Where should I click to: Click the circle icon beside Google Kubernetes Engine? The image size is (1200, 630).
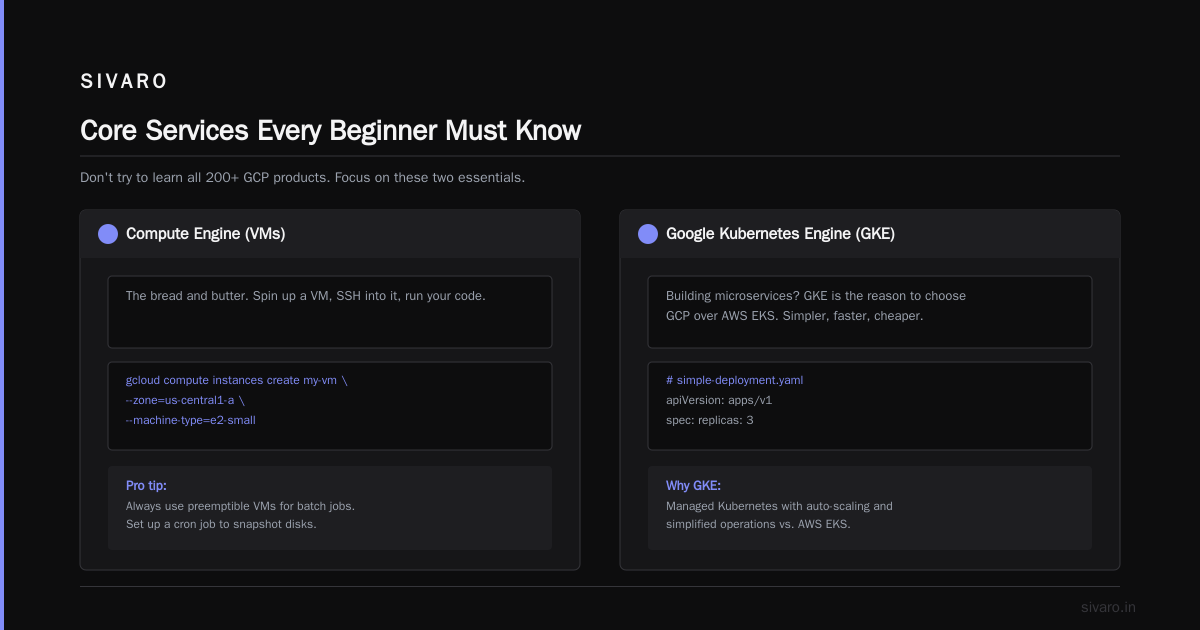[x=648, y=234]
